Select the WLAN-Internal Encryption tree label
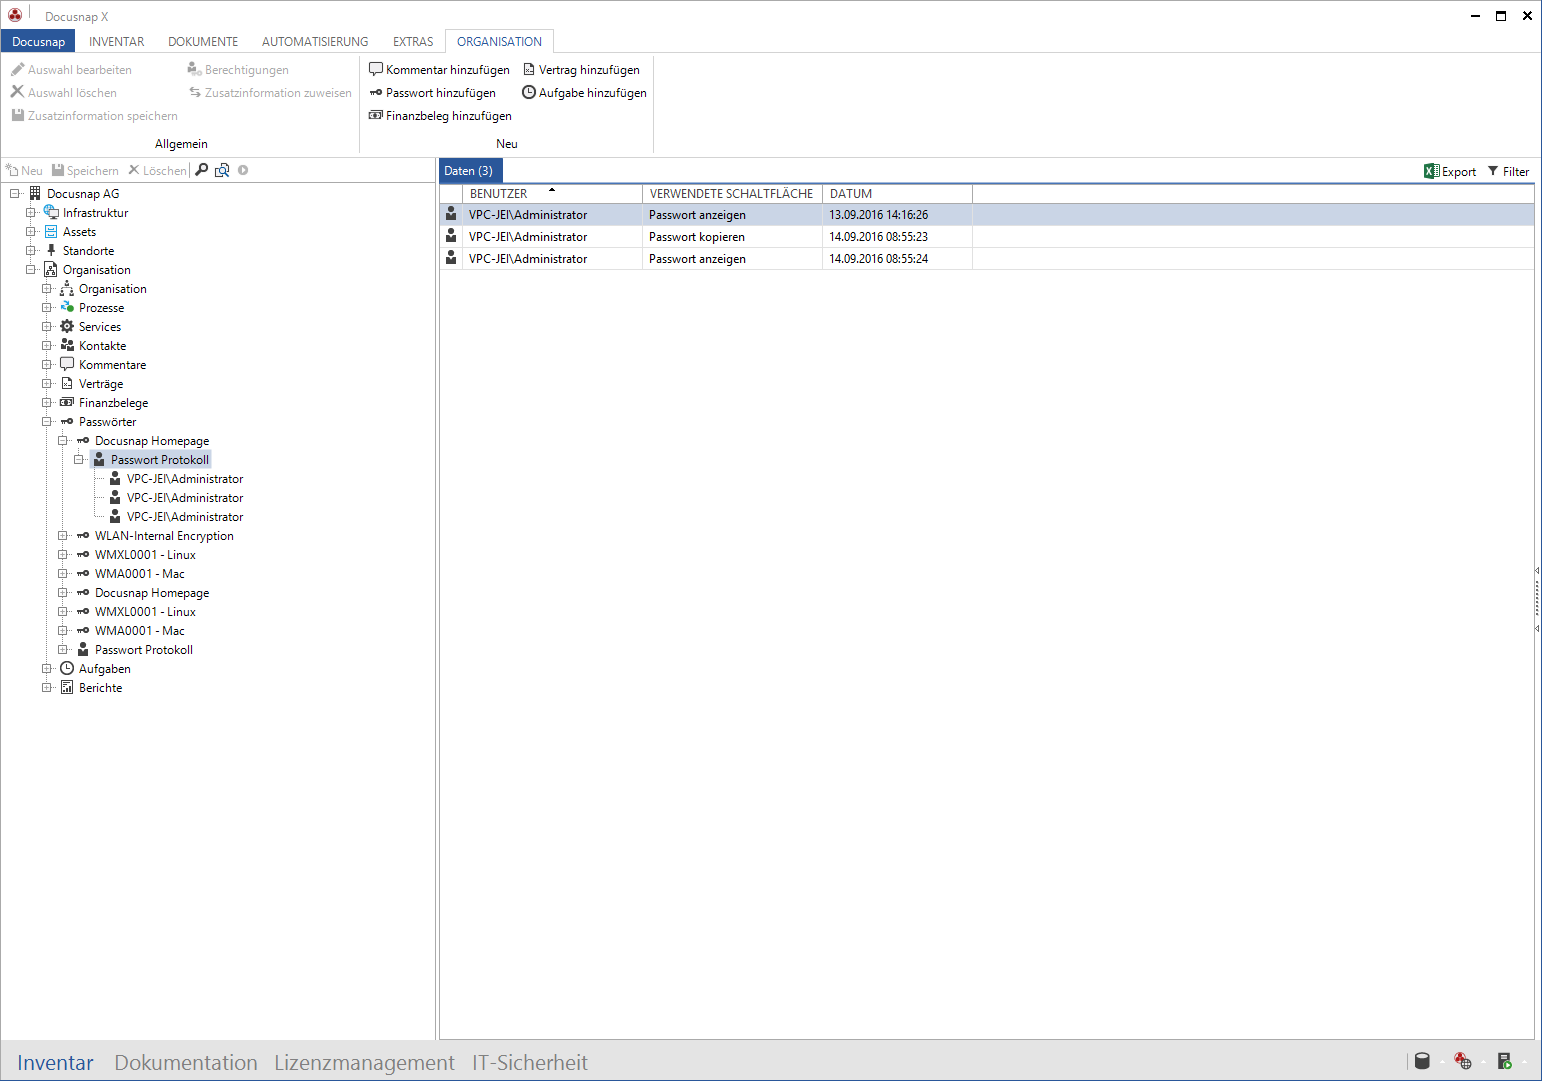This screenshot has height=1081, width=1542. [164, 535]
